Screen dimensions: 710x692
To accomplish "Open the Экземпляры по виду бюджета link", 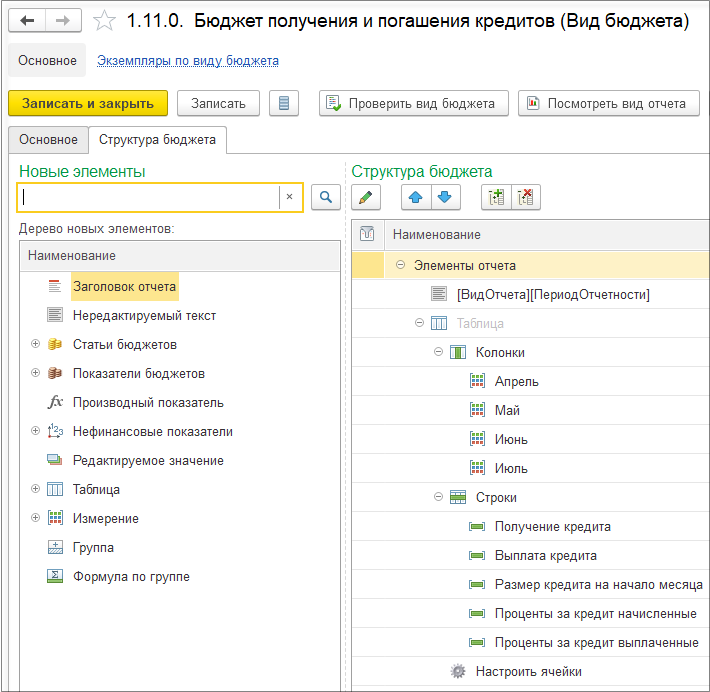I will click(188, 61).
